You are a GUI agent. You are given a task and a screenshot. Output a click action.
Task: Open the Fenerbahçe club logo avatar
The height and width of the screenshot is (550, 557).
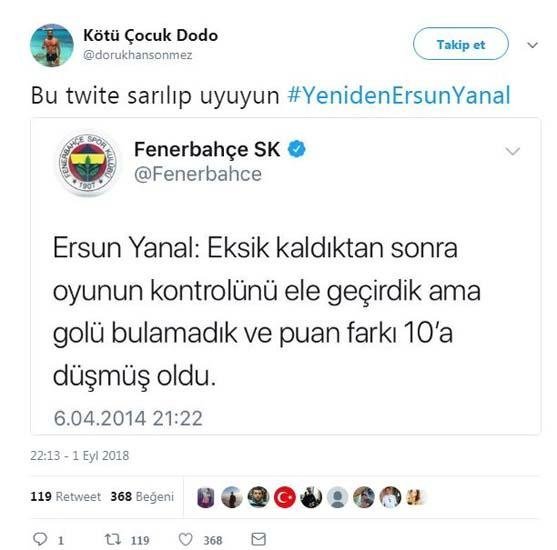pyautogui.click(x=88, y=164)
